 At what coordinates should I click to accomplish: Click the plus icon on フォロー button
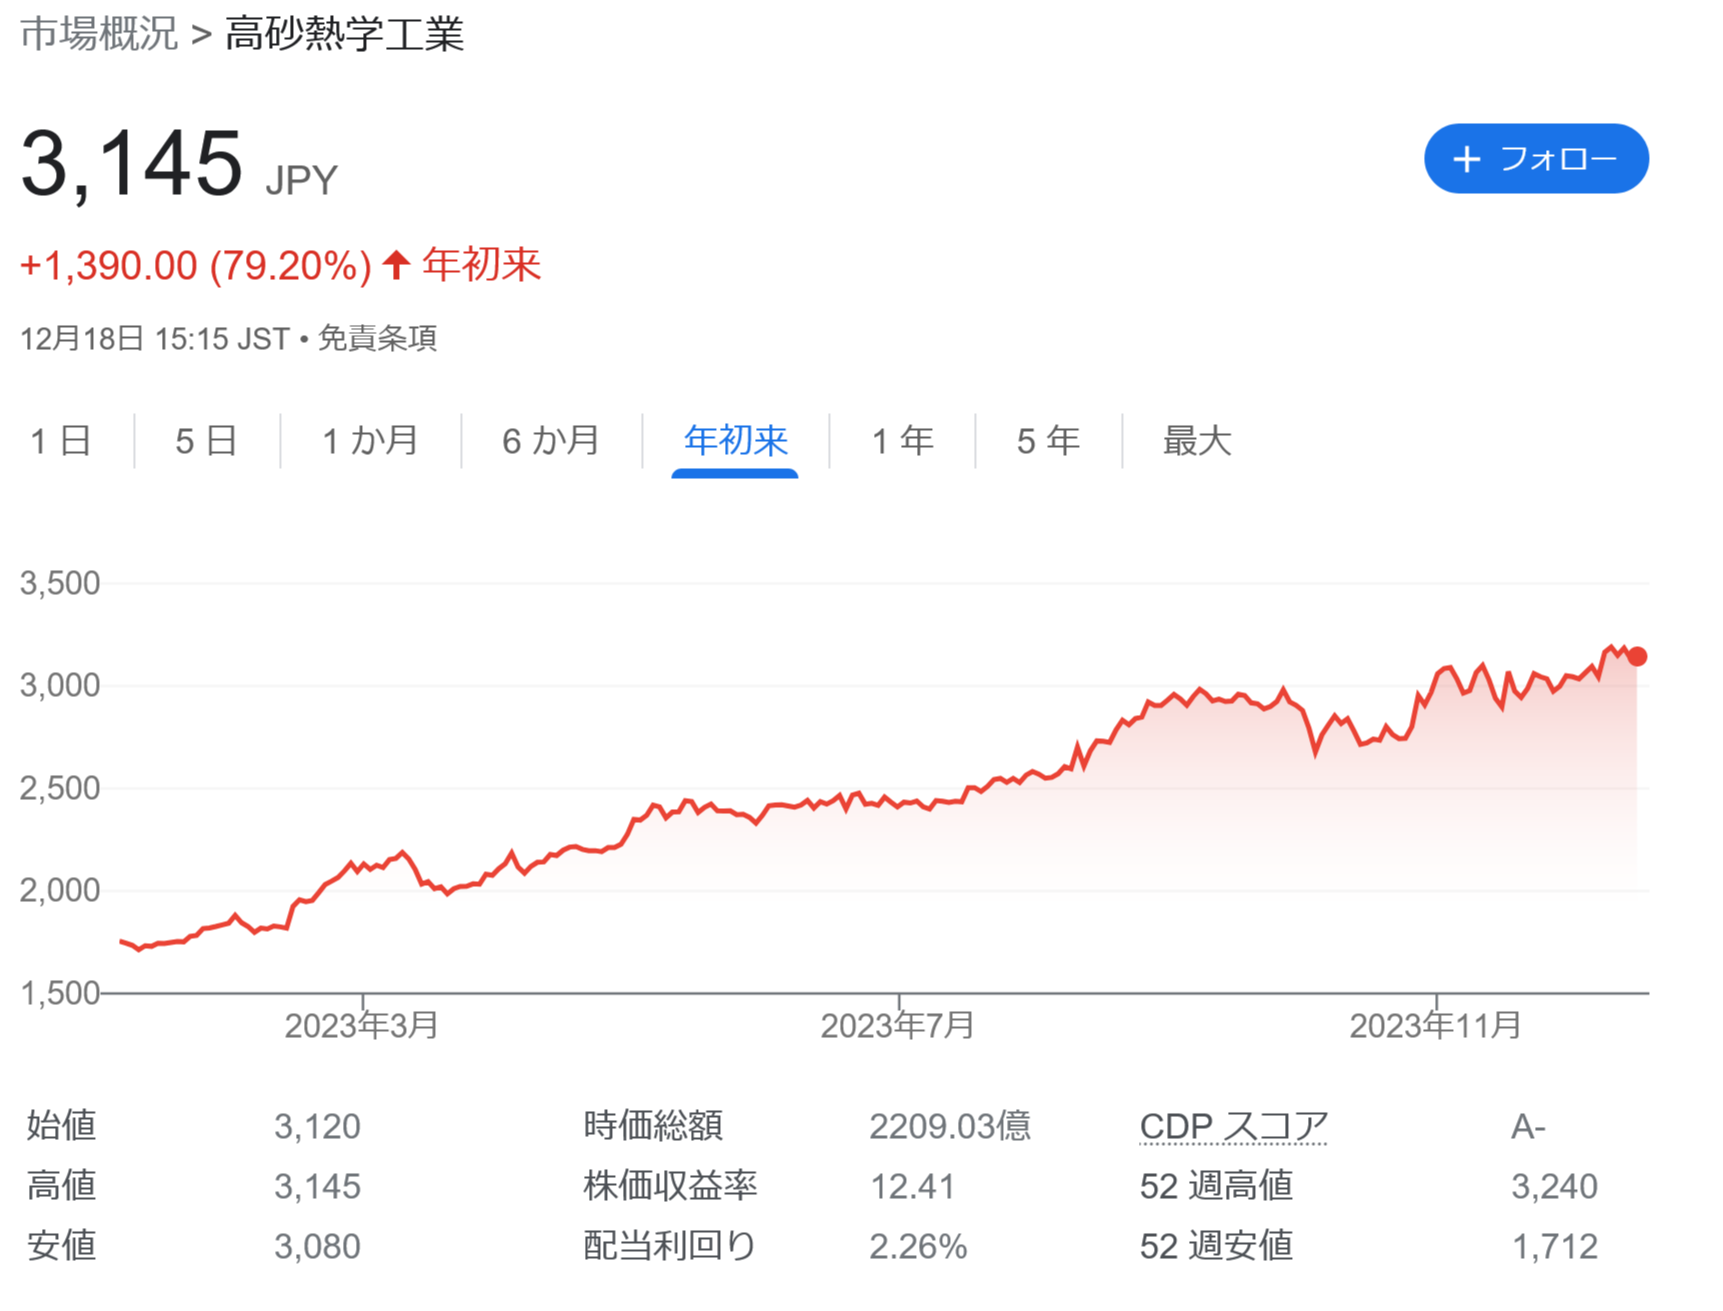pyautogui.click(x=1466, y=159)
